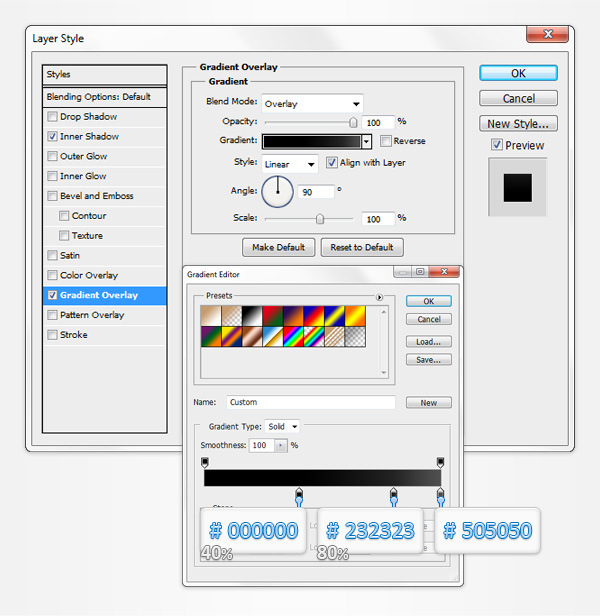
Task: Click the Load... button in Gradient Editor
Action: click(428, 341)
